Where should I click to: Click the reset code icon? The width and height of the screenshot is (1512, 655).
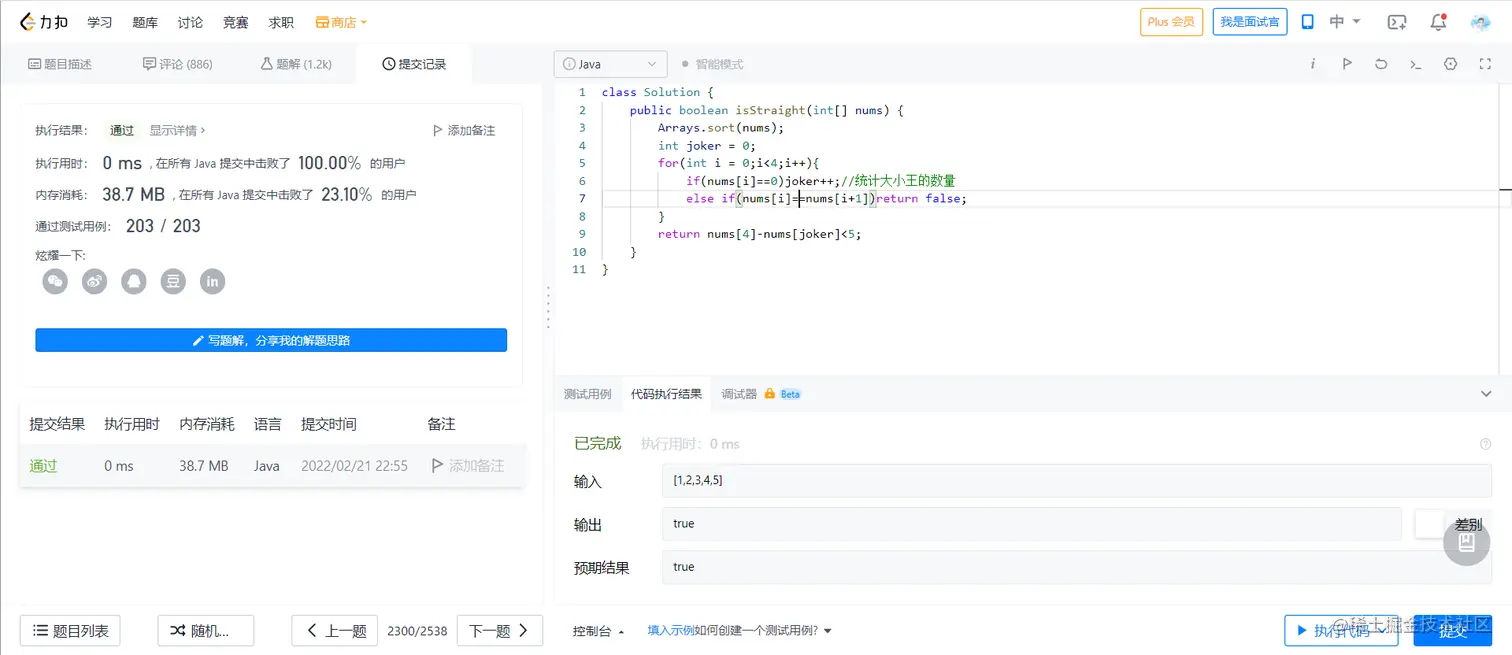(x=1381, y=64)
